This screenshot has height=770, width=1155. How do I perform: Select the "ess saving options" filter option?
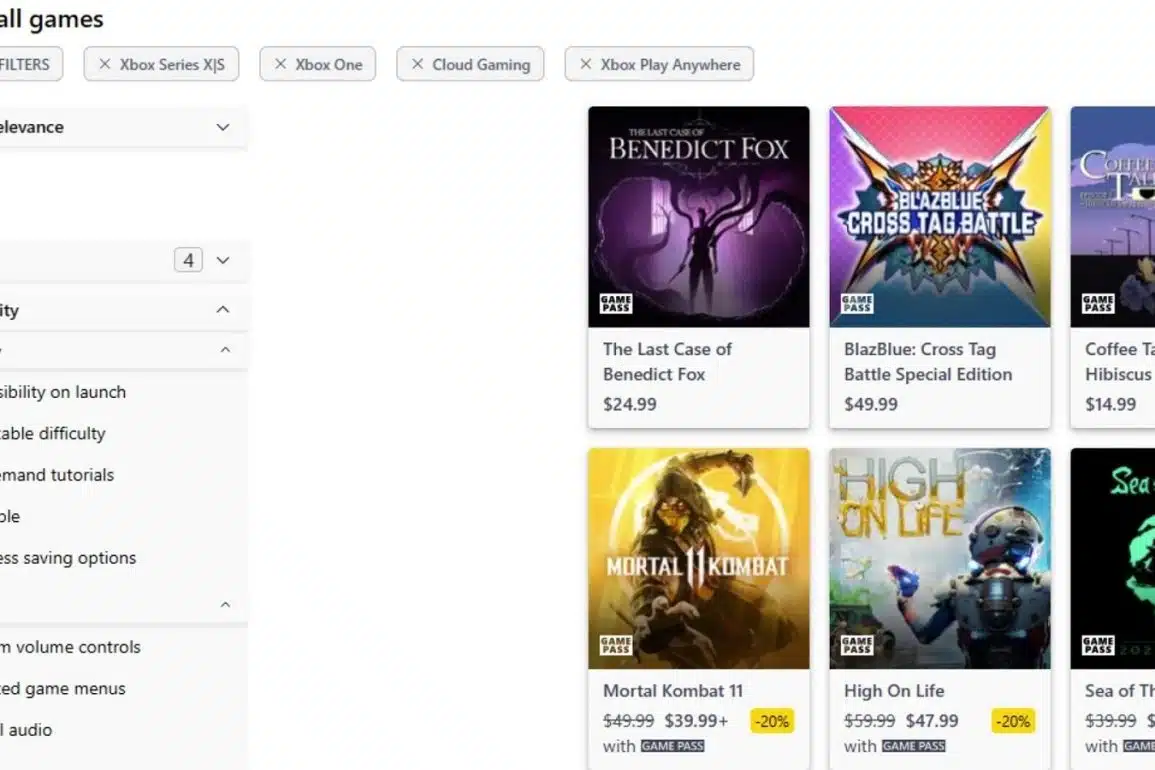tap(68, 558)
